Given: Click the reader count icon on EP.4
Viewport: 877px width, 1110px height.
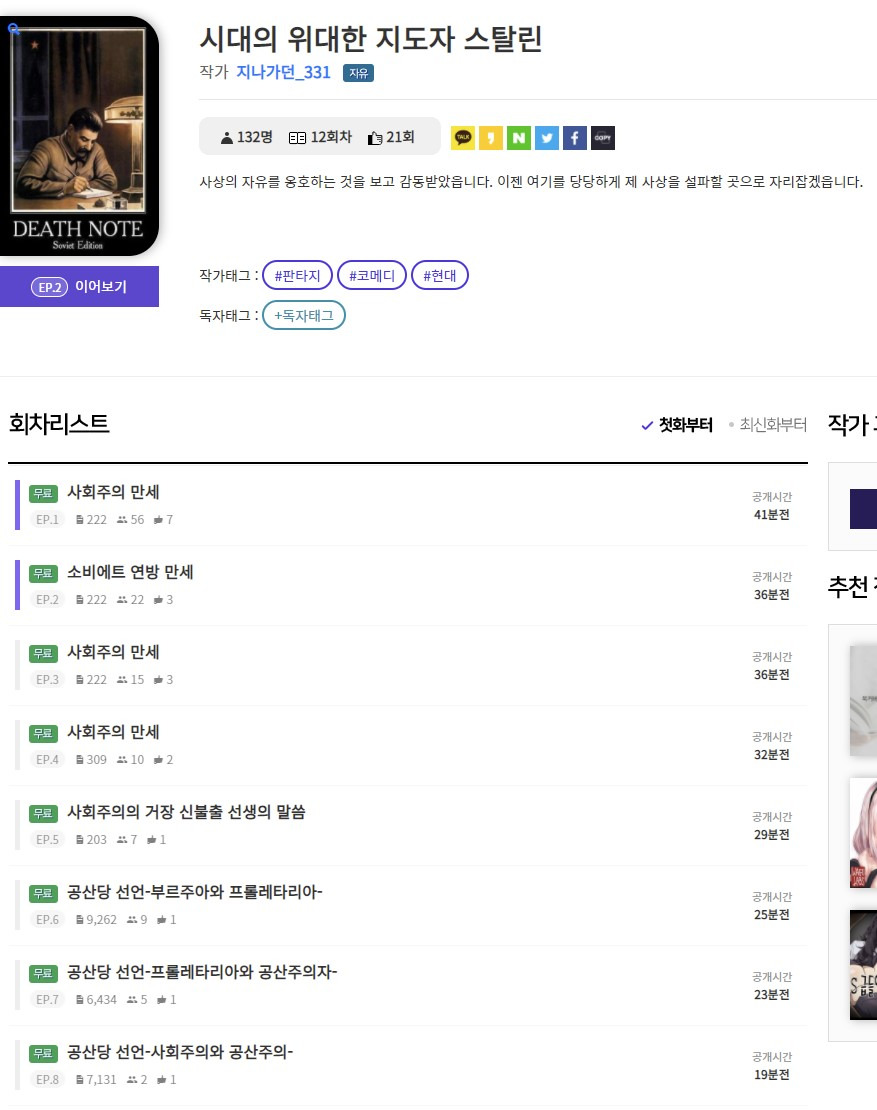Looking at the screenshot, I should tap(122, 760).
